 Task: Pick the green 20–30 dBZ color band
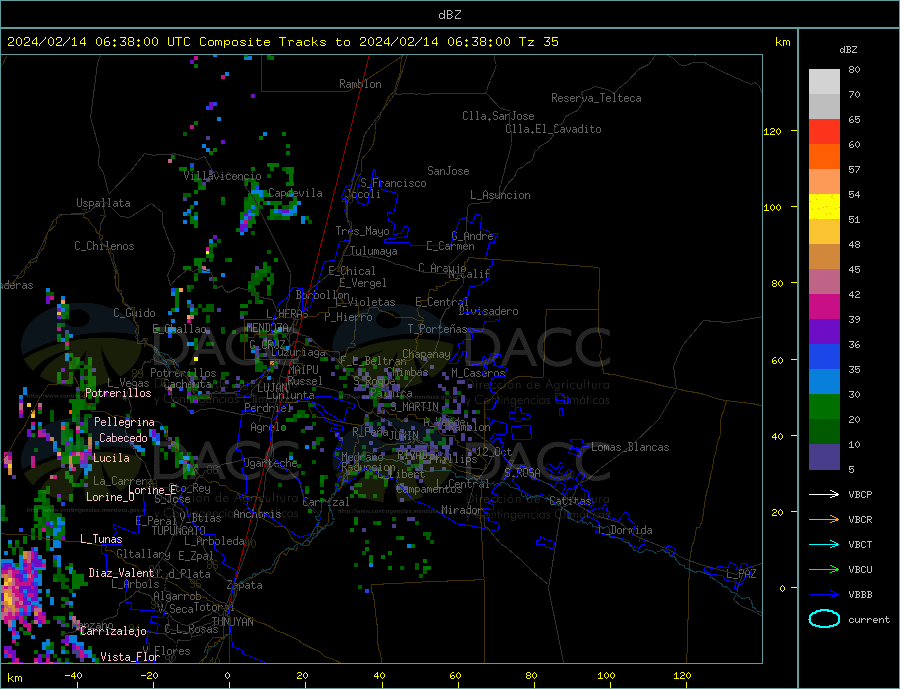click(x=824, y=407)
